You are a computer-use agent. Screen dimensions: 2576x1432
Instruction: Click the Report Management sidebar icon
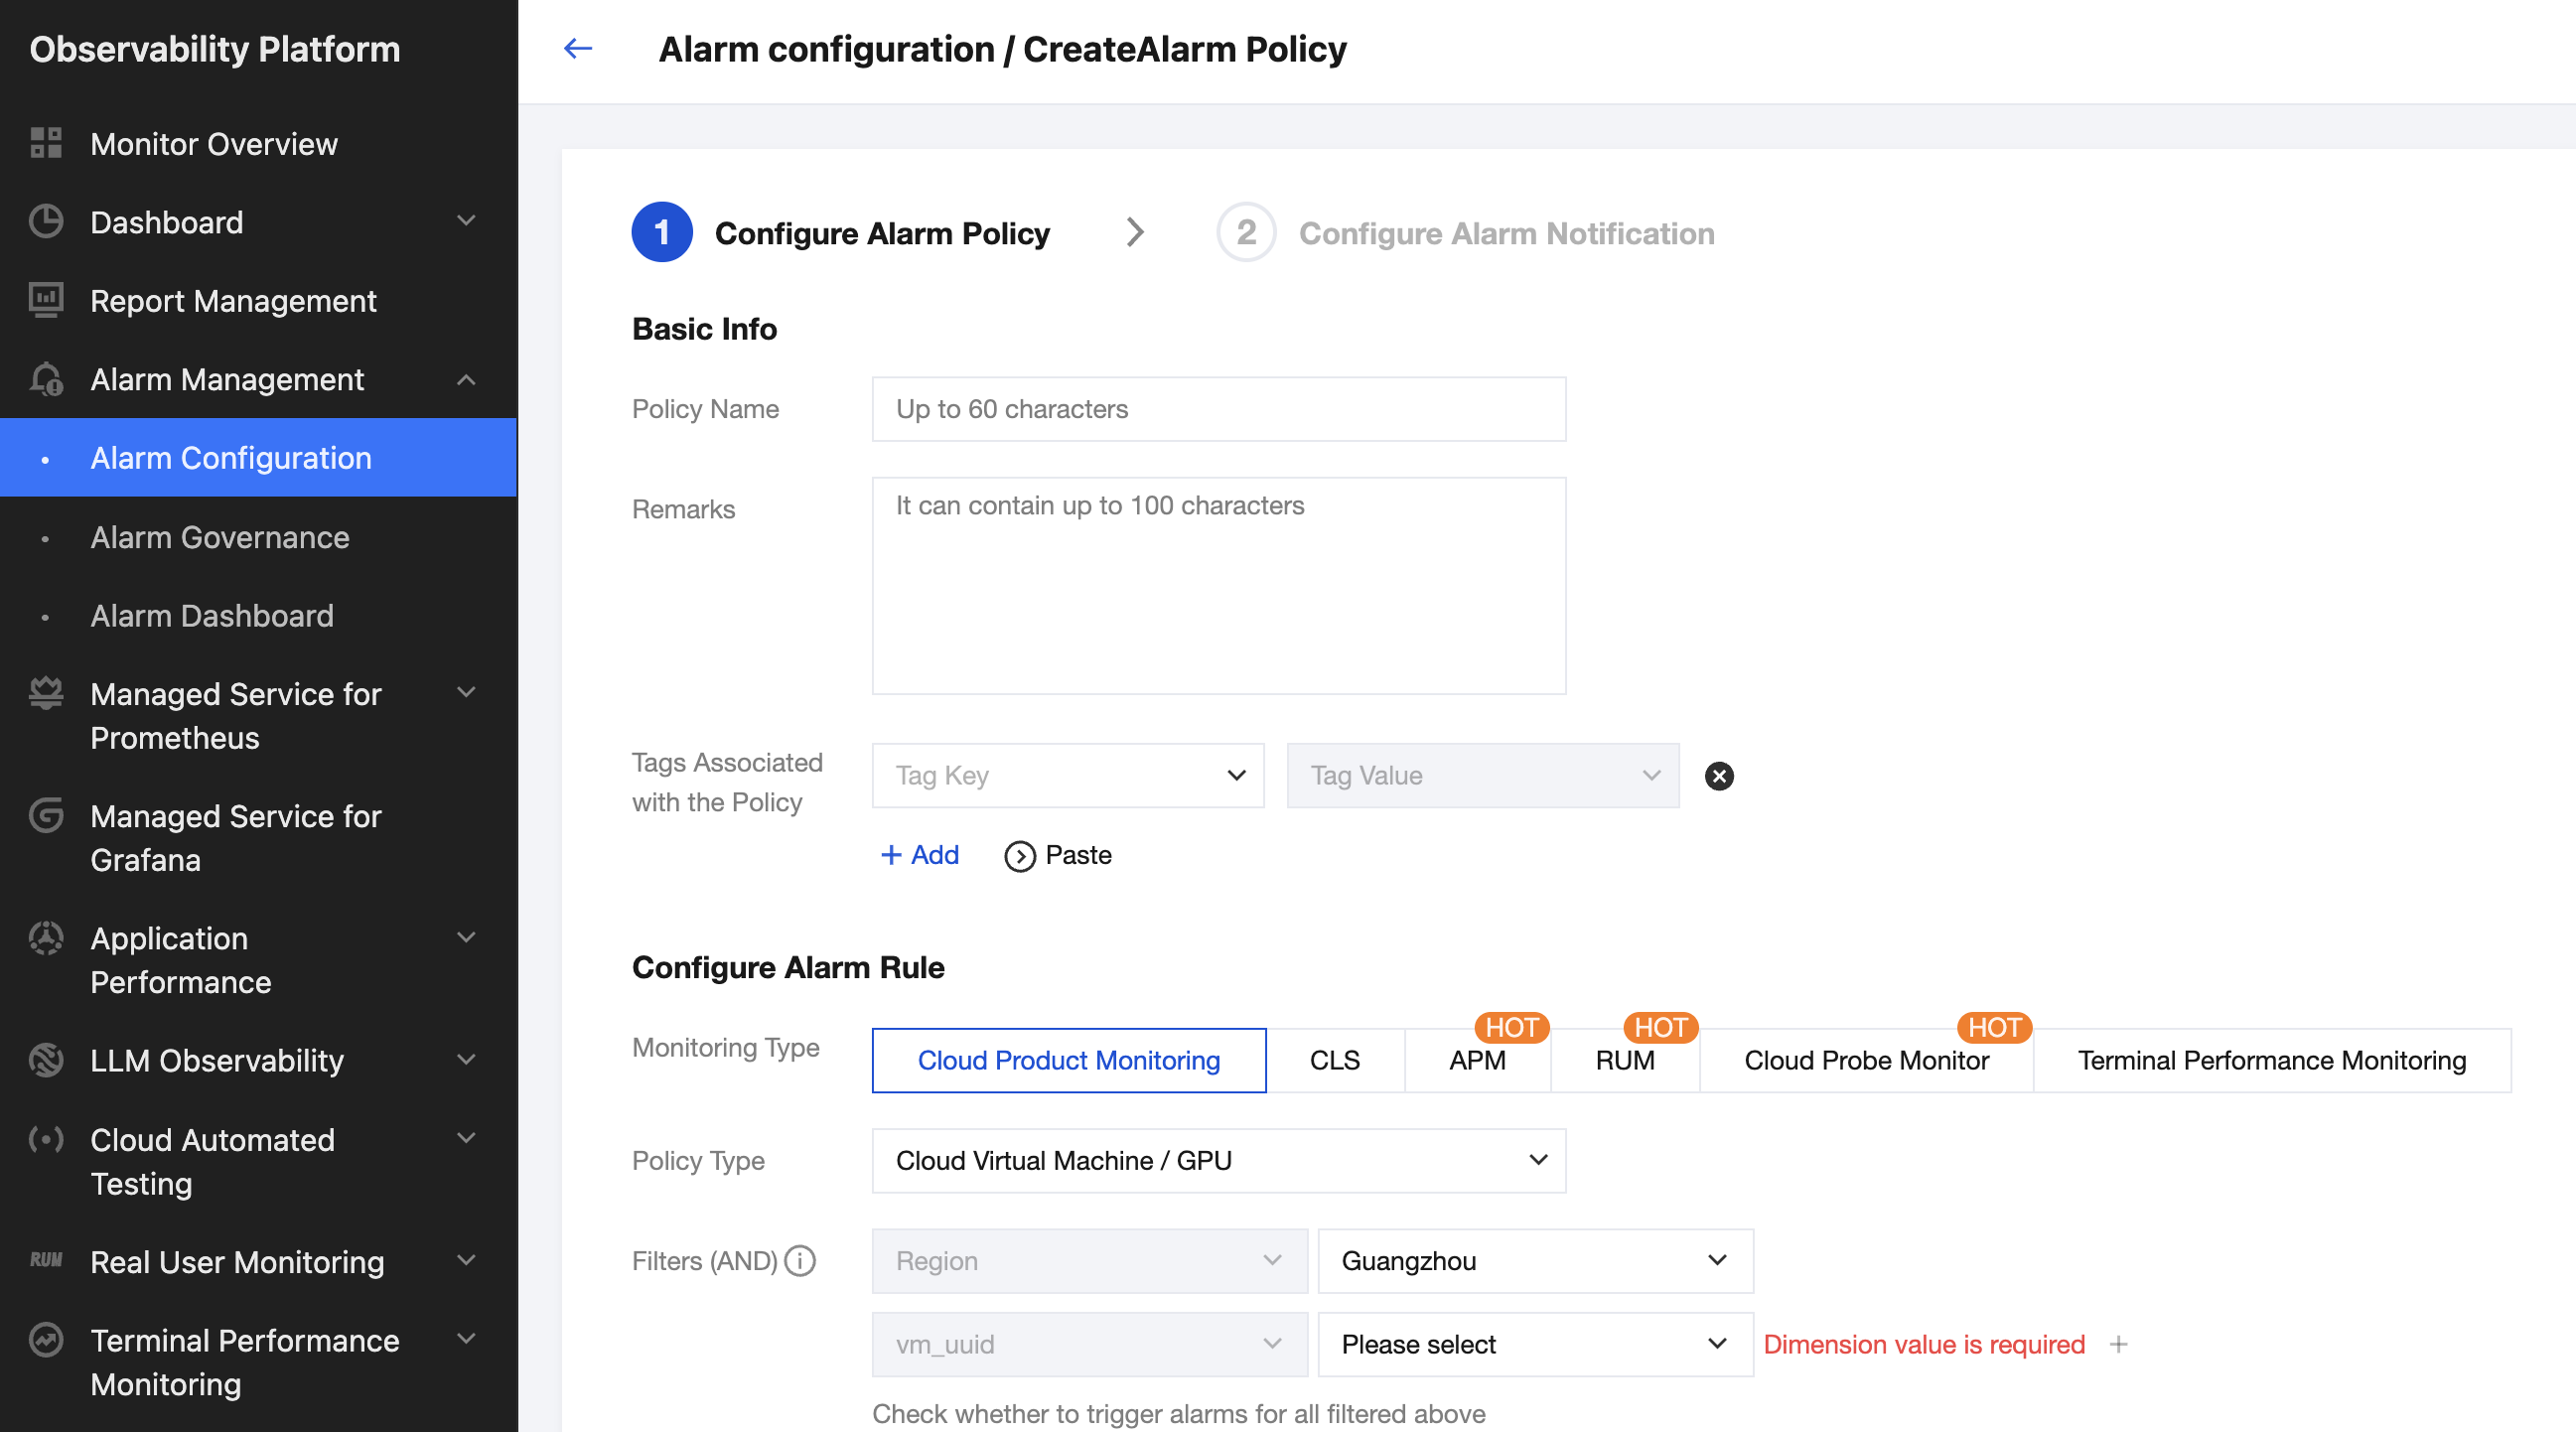pyautogui.click(x=46, y=300)
